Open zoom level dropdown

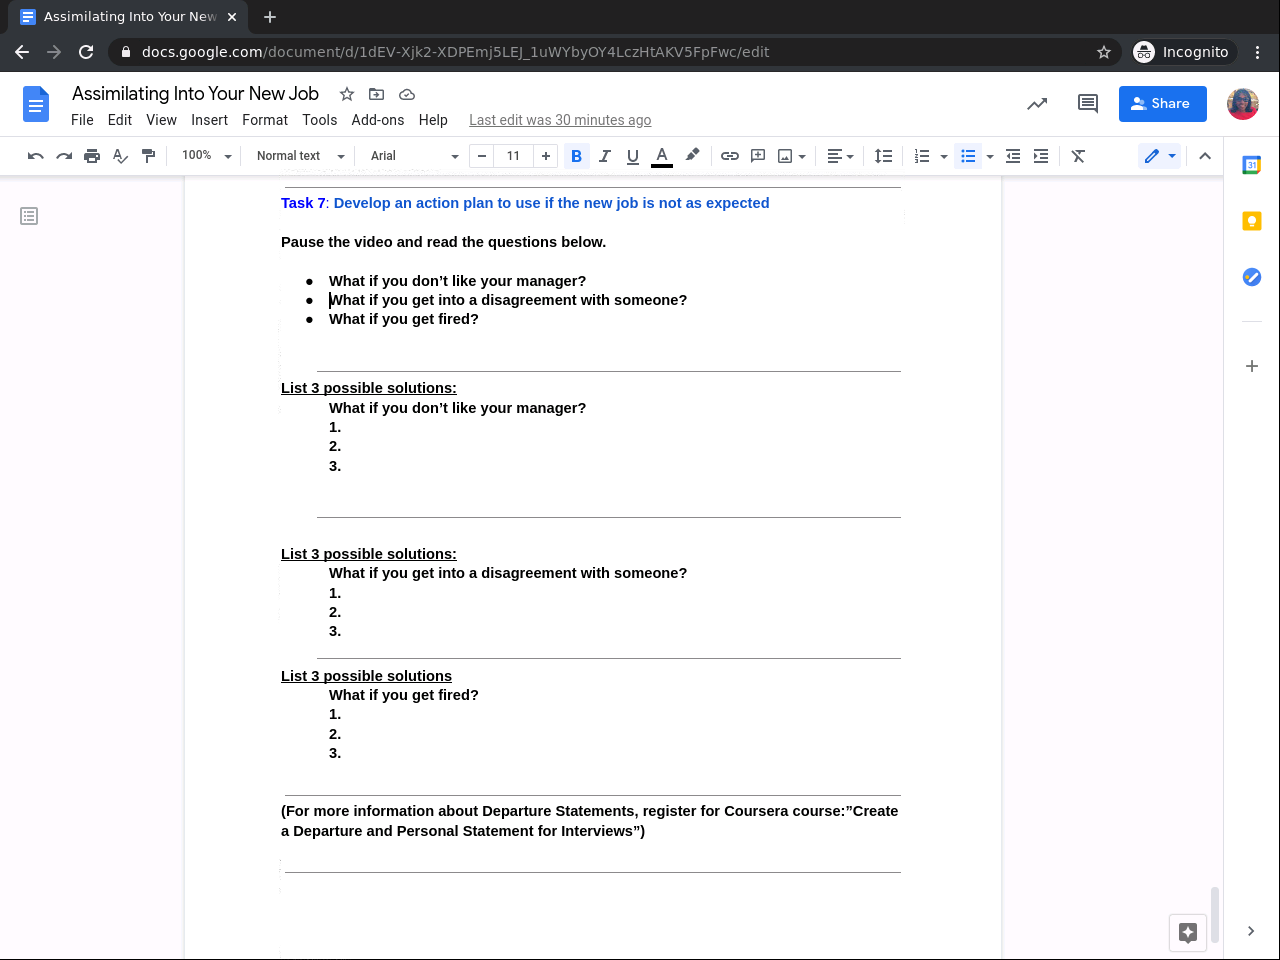[206, 156]
